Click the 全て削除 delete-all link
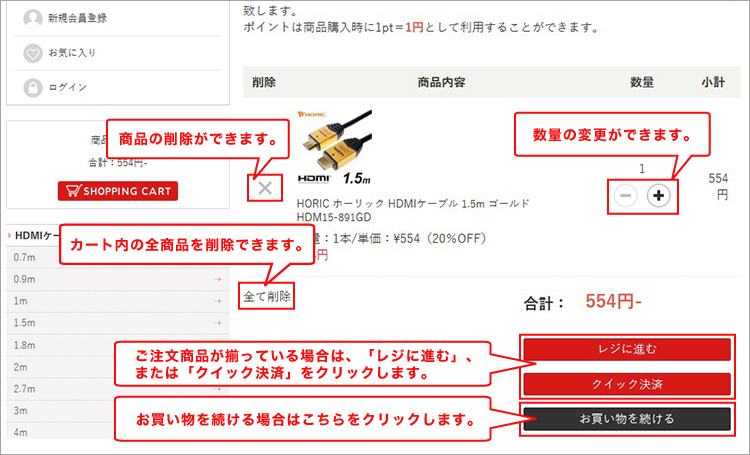The height and width of the screenshot is (455, 750). pyautogui.click(x=266, y=297)
